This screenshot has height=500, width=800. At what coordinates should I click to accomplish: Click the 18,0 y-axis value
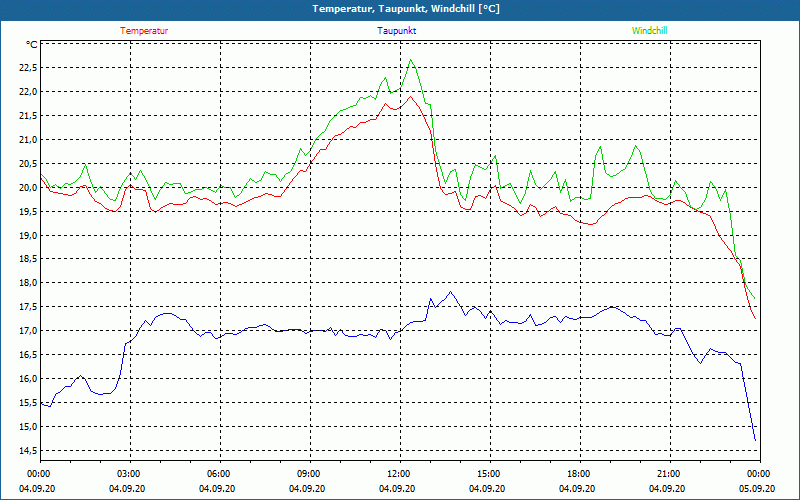[28, 283]
